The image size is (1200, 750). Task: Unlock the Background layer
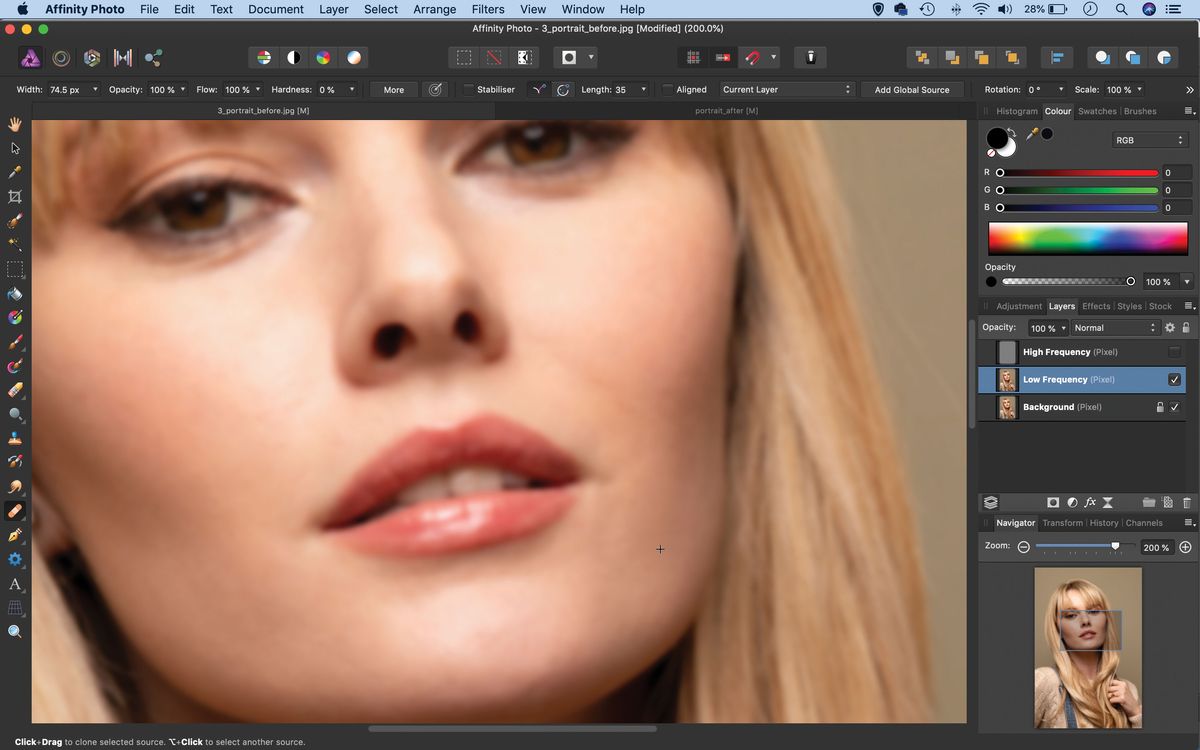[x=1160, y=407]
